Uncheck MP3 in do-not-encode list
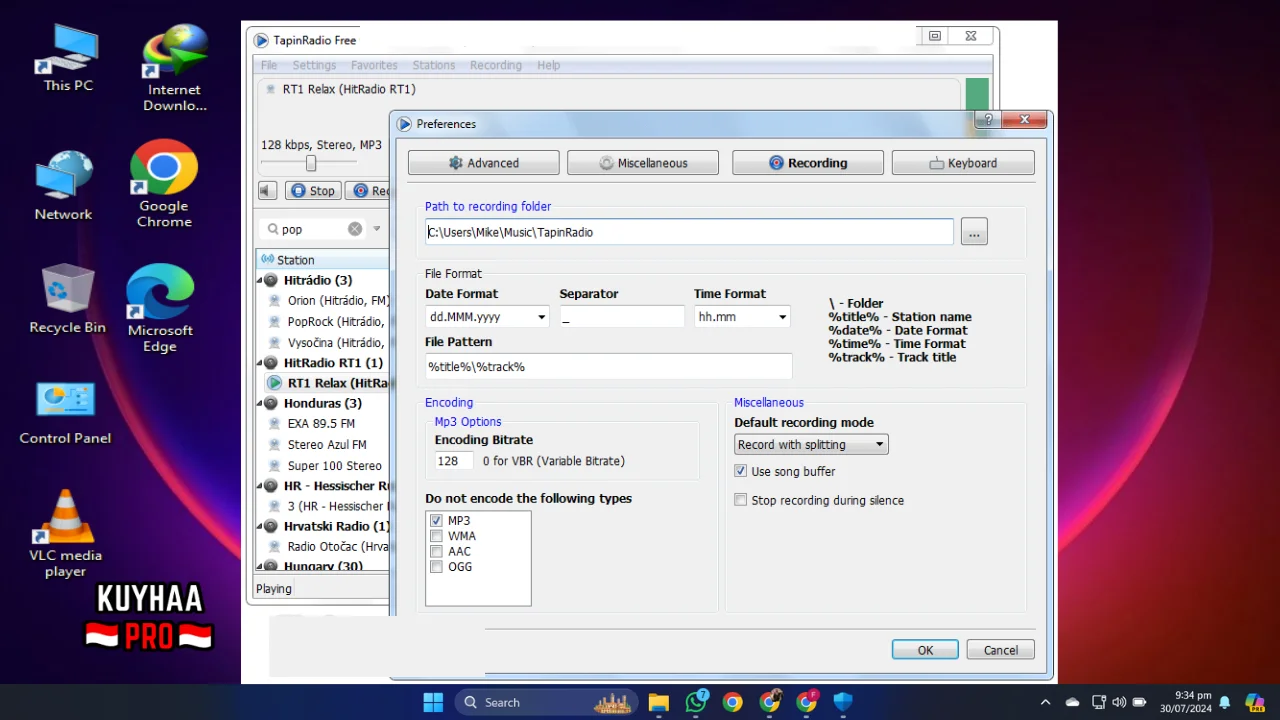1280x720 pixels. pyautogui.click(x=436, y=521)
